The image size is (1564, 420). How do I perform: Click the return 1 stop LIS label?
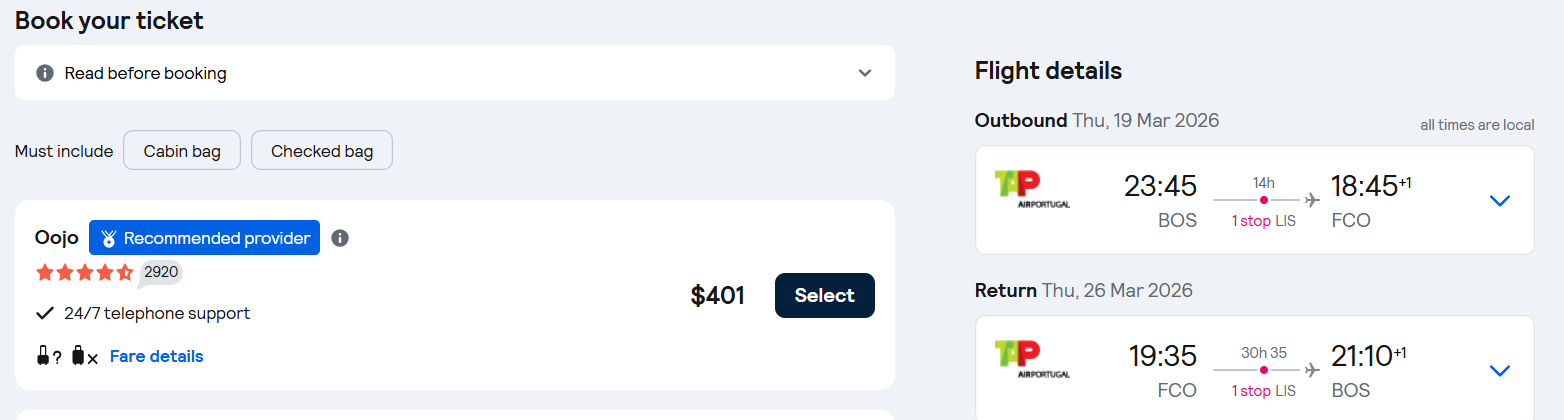(x=1263, y=391)
